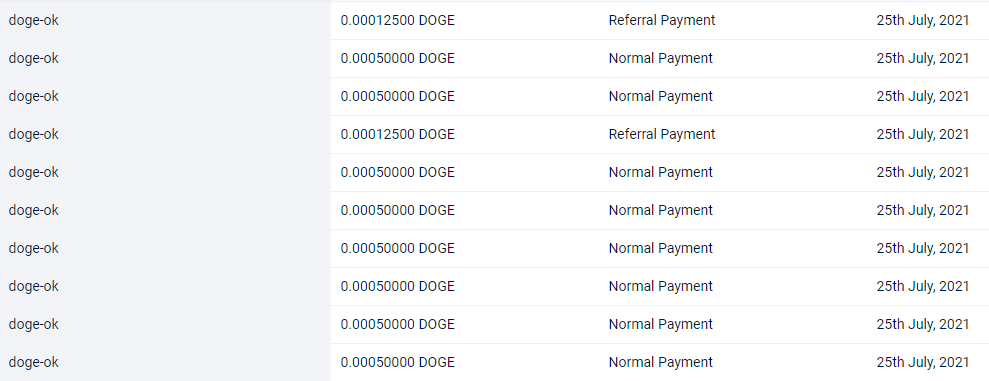989x381 pixels.
Task: Click the first 0.00050000 DOGE amount
Action: click(x=397, y=58)
